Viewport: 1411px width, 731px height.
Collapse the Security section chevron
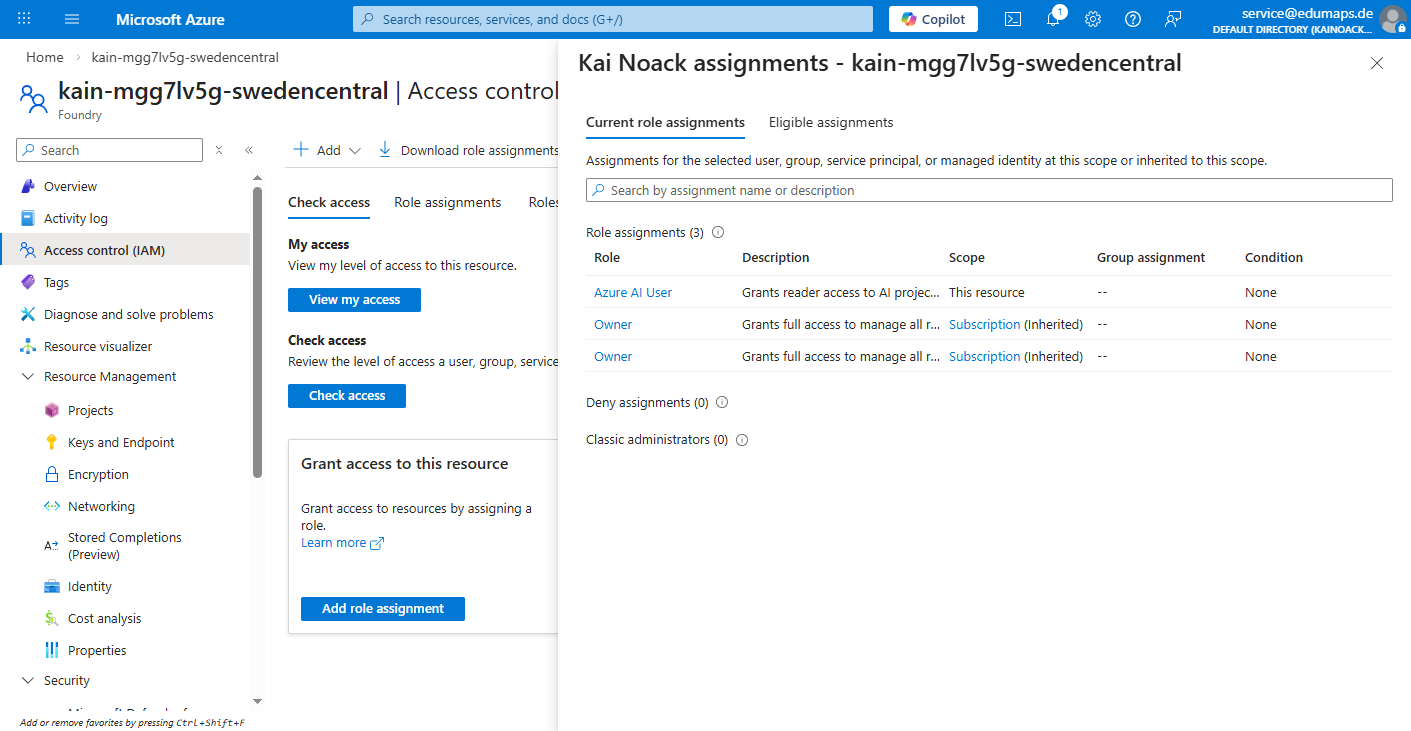(x=28, y=681)
